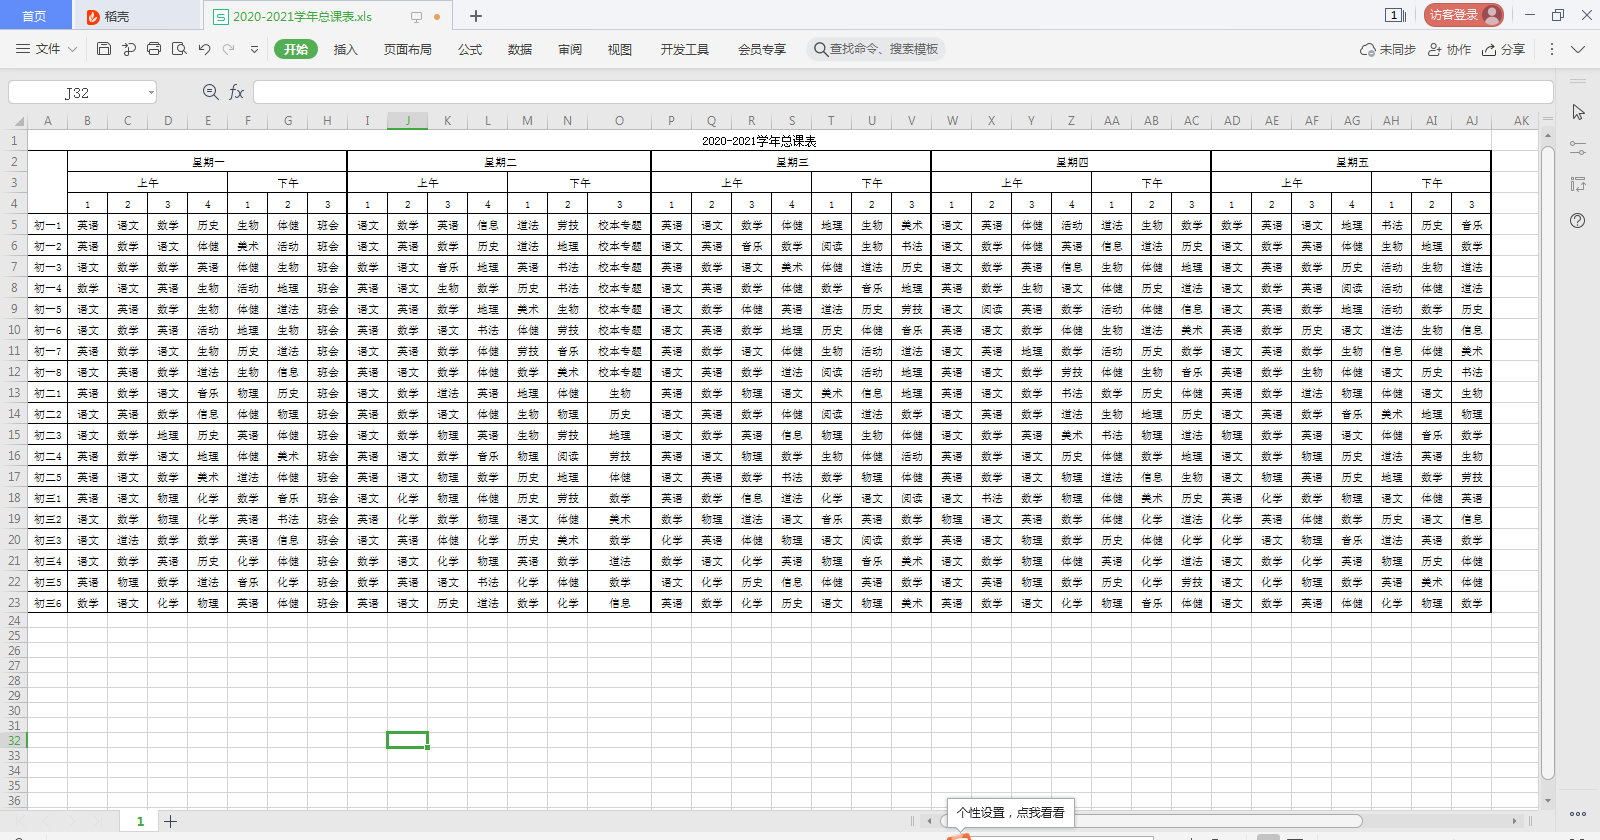
Task: Expand the quick access toolbar customize arrow
Action: pos(254,49)
